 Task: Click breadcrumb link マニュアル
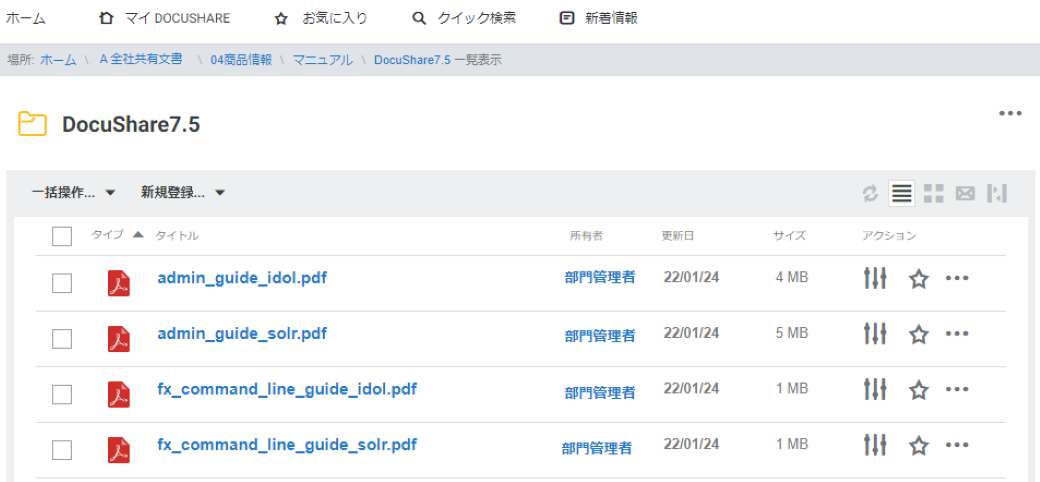(323, 60)
